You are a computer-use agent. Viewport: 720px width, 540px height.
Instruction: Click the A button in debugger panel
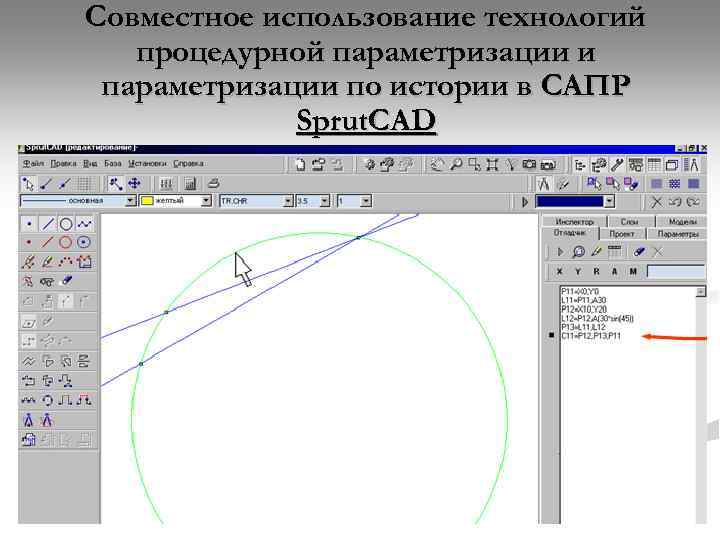click(x=614, y=271)
